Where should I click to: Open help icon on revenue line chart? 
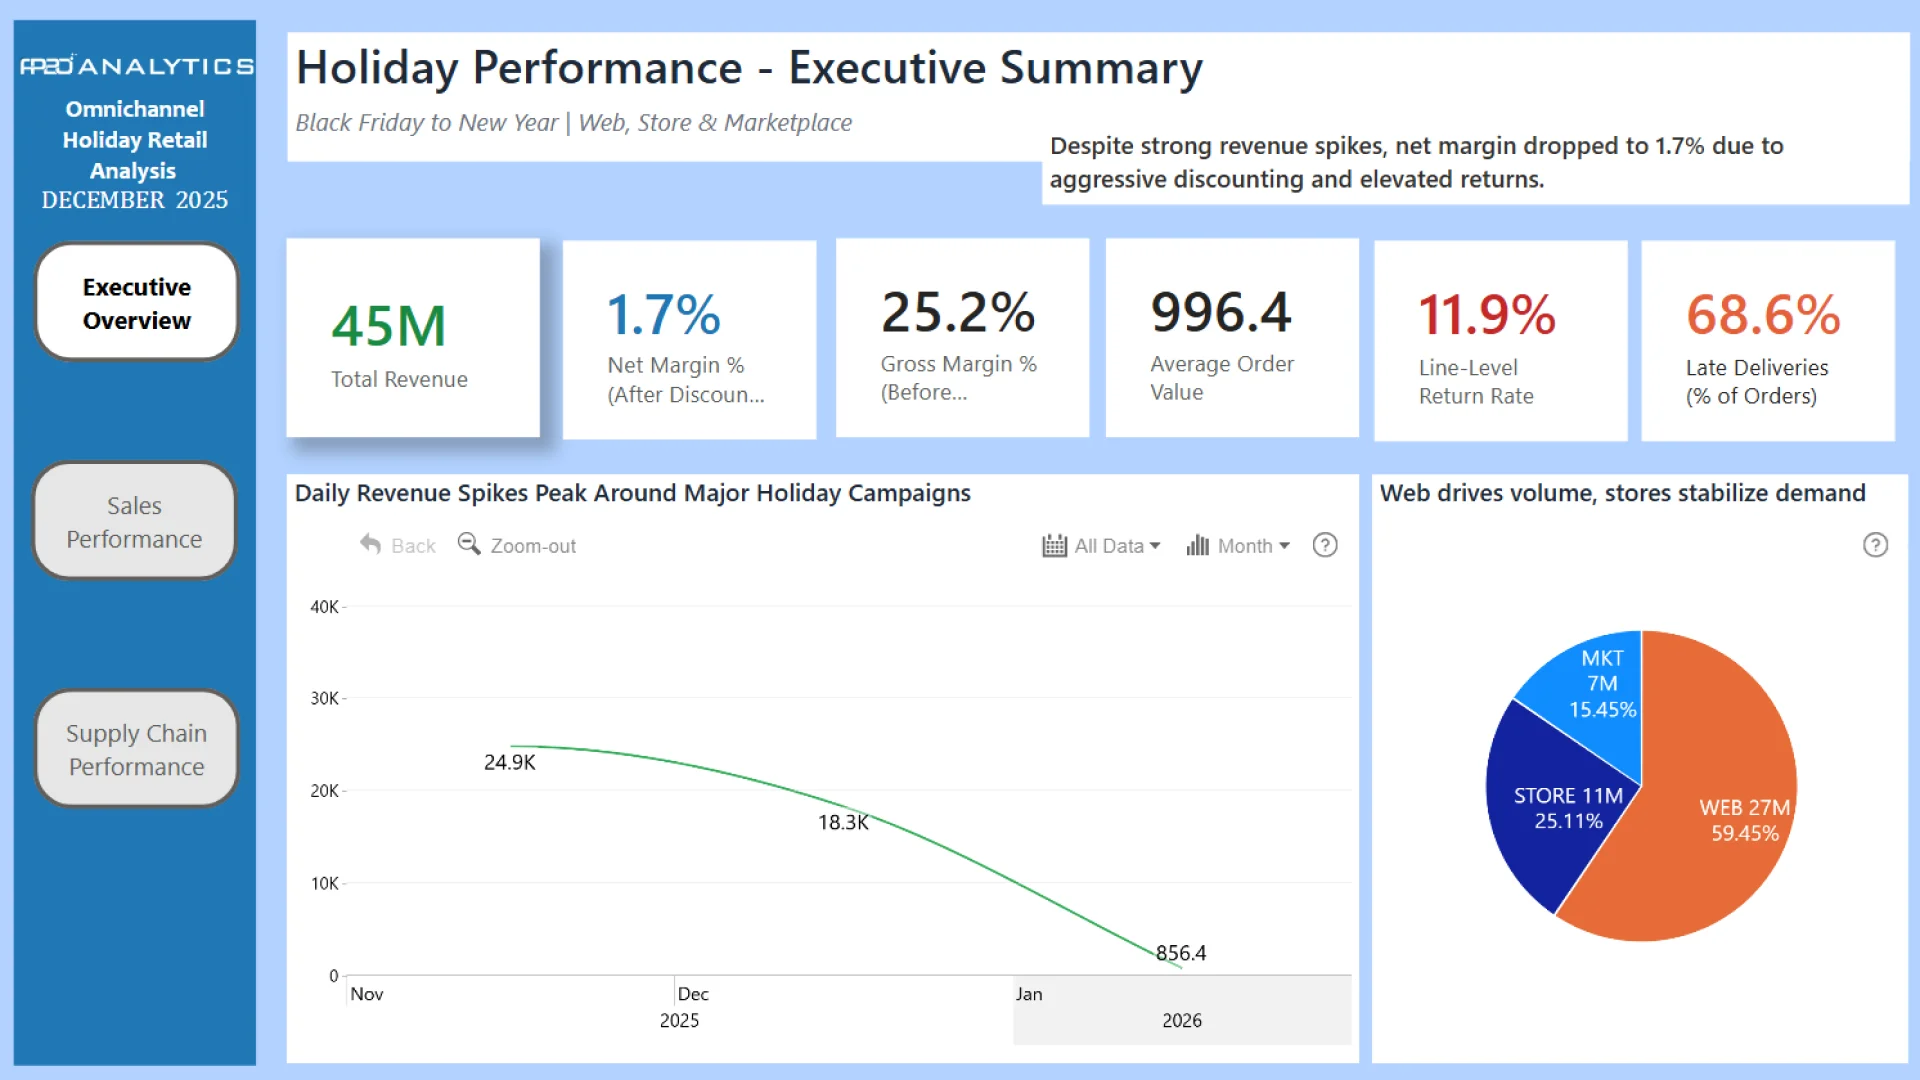[1325, 545]
